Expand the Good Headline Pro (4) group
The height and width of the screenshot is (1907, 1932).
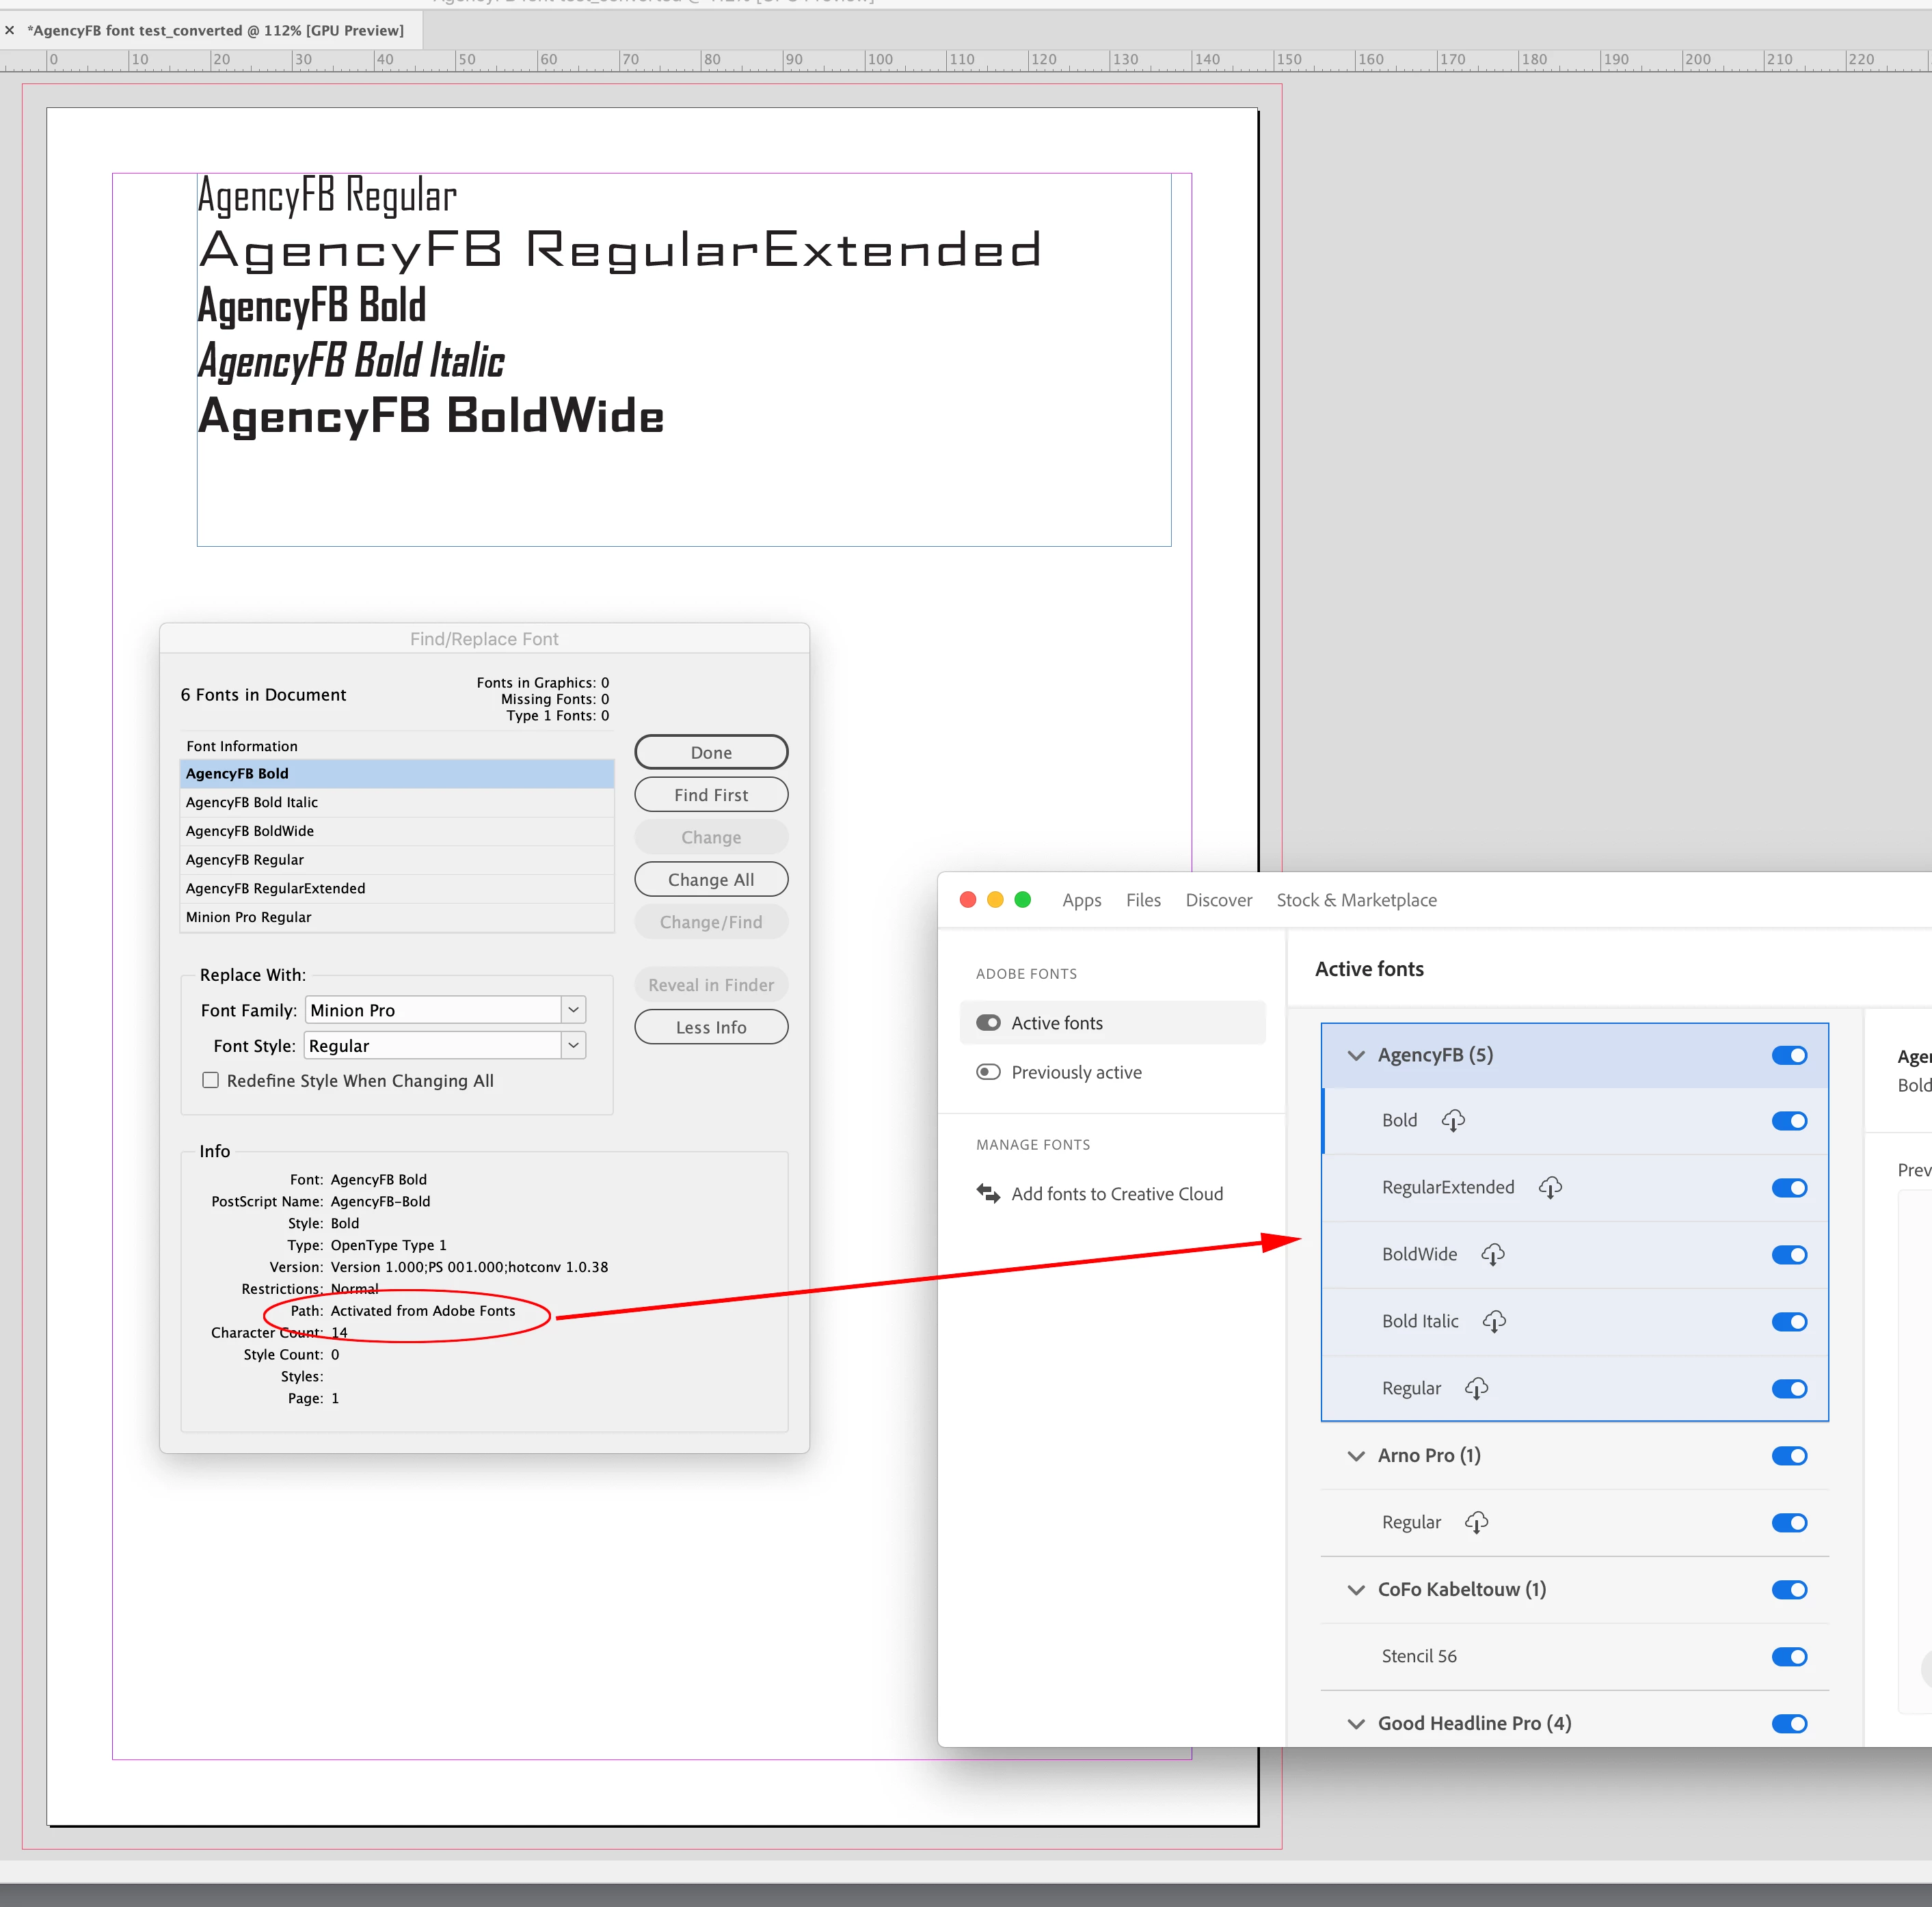click(x=1356, y=1723)
